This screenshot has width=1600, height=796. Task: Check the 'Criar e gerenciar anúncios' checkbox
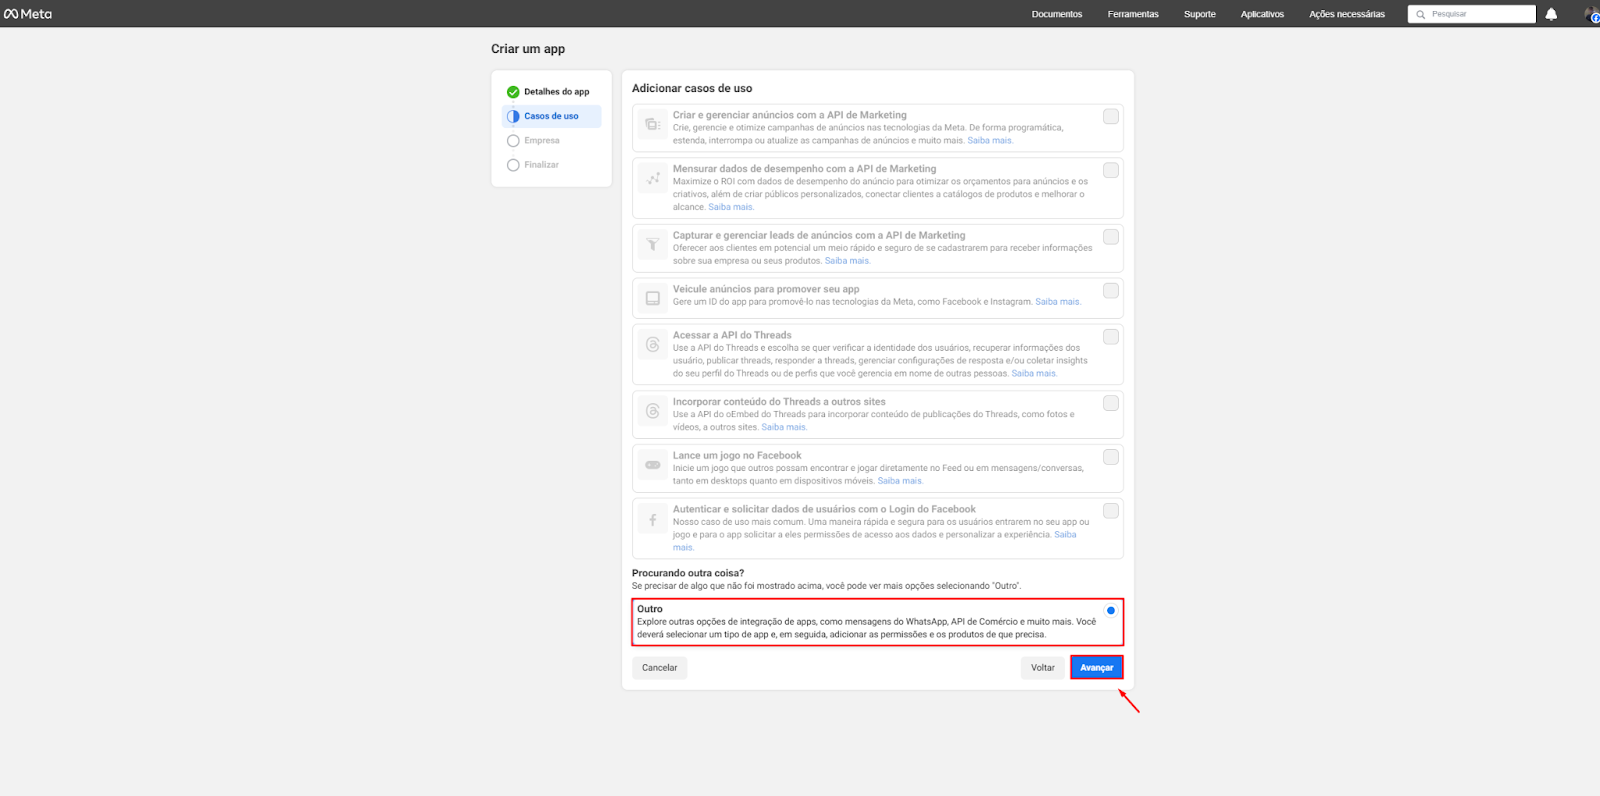pos(1110,117)
